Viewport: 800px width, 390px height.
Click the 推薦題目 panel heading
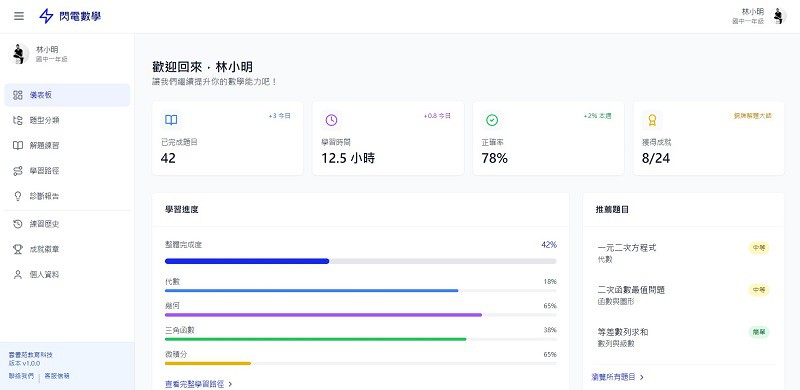click(x=612, y=210)
